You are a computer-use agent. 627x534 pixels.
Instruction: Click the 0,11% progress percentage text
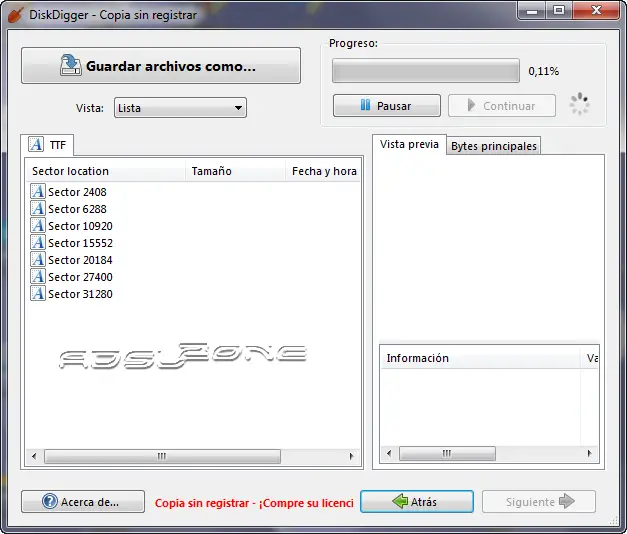[543, 71]
